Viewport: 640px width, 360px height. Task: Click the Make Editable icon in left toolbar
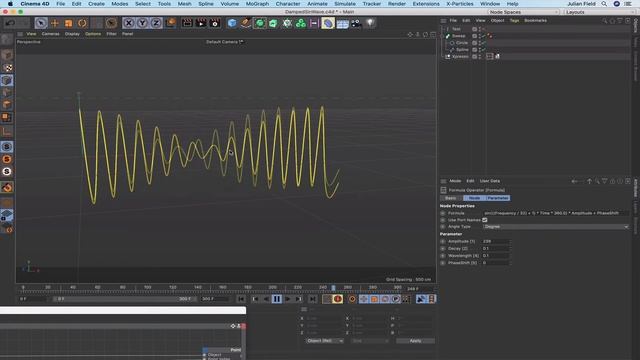click(x=7, y=40)
